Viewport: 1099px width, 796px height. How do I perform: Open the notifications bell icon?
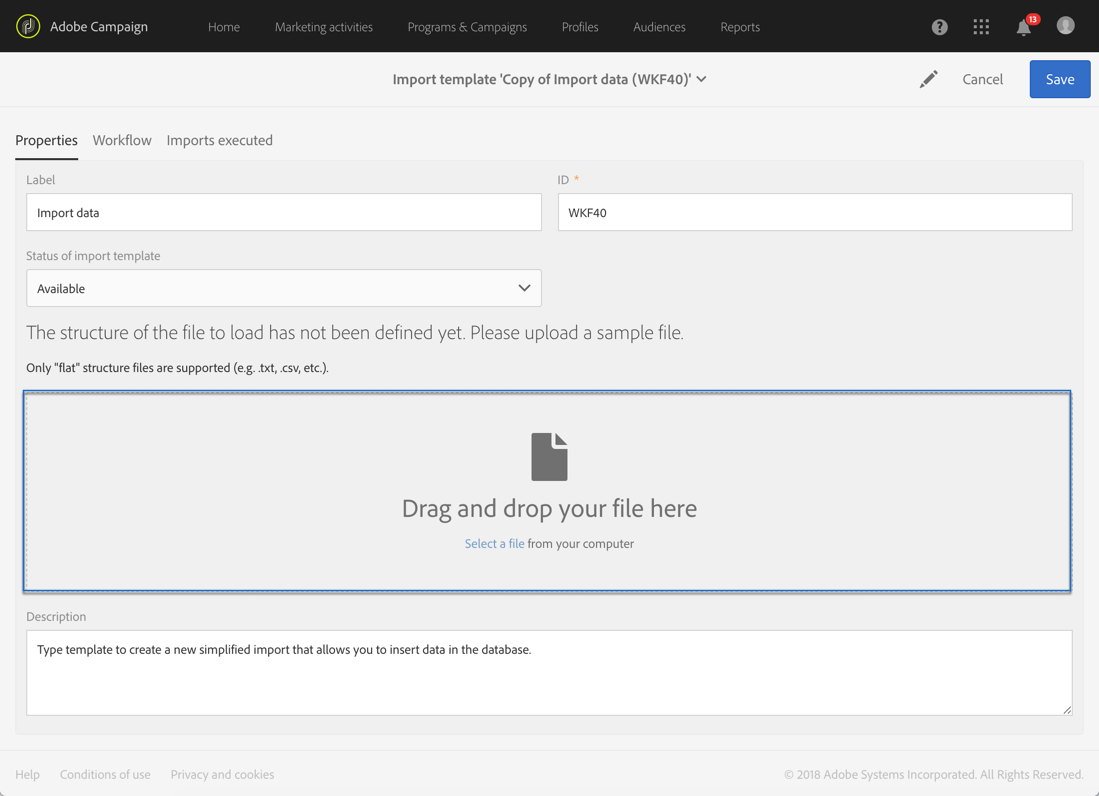pos(1023,28)
